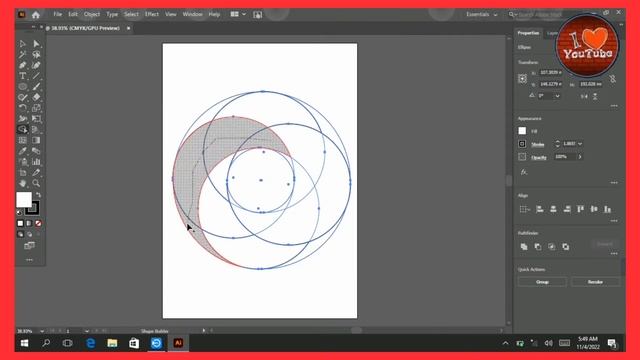The image size is (640, 360).
Task: Select the Type tool
Action: tap(23, 76)
